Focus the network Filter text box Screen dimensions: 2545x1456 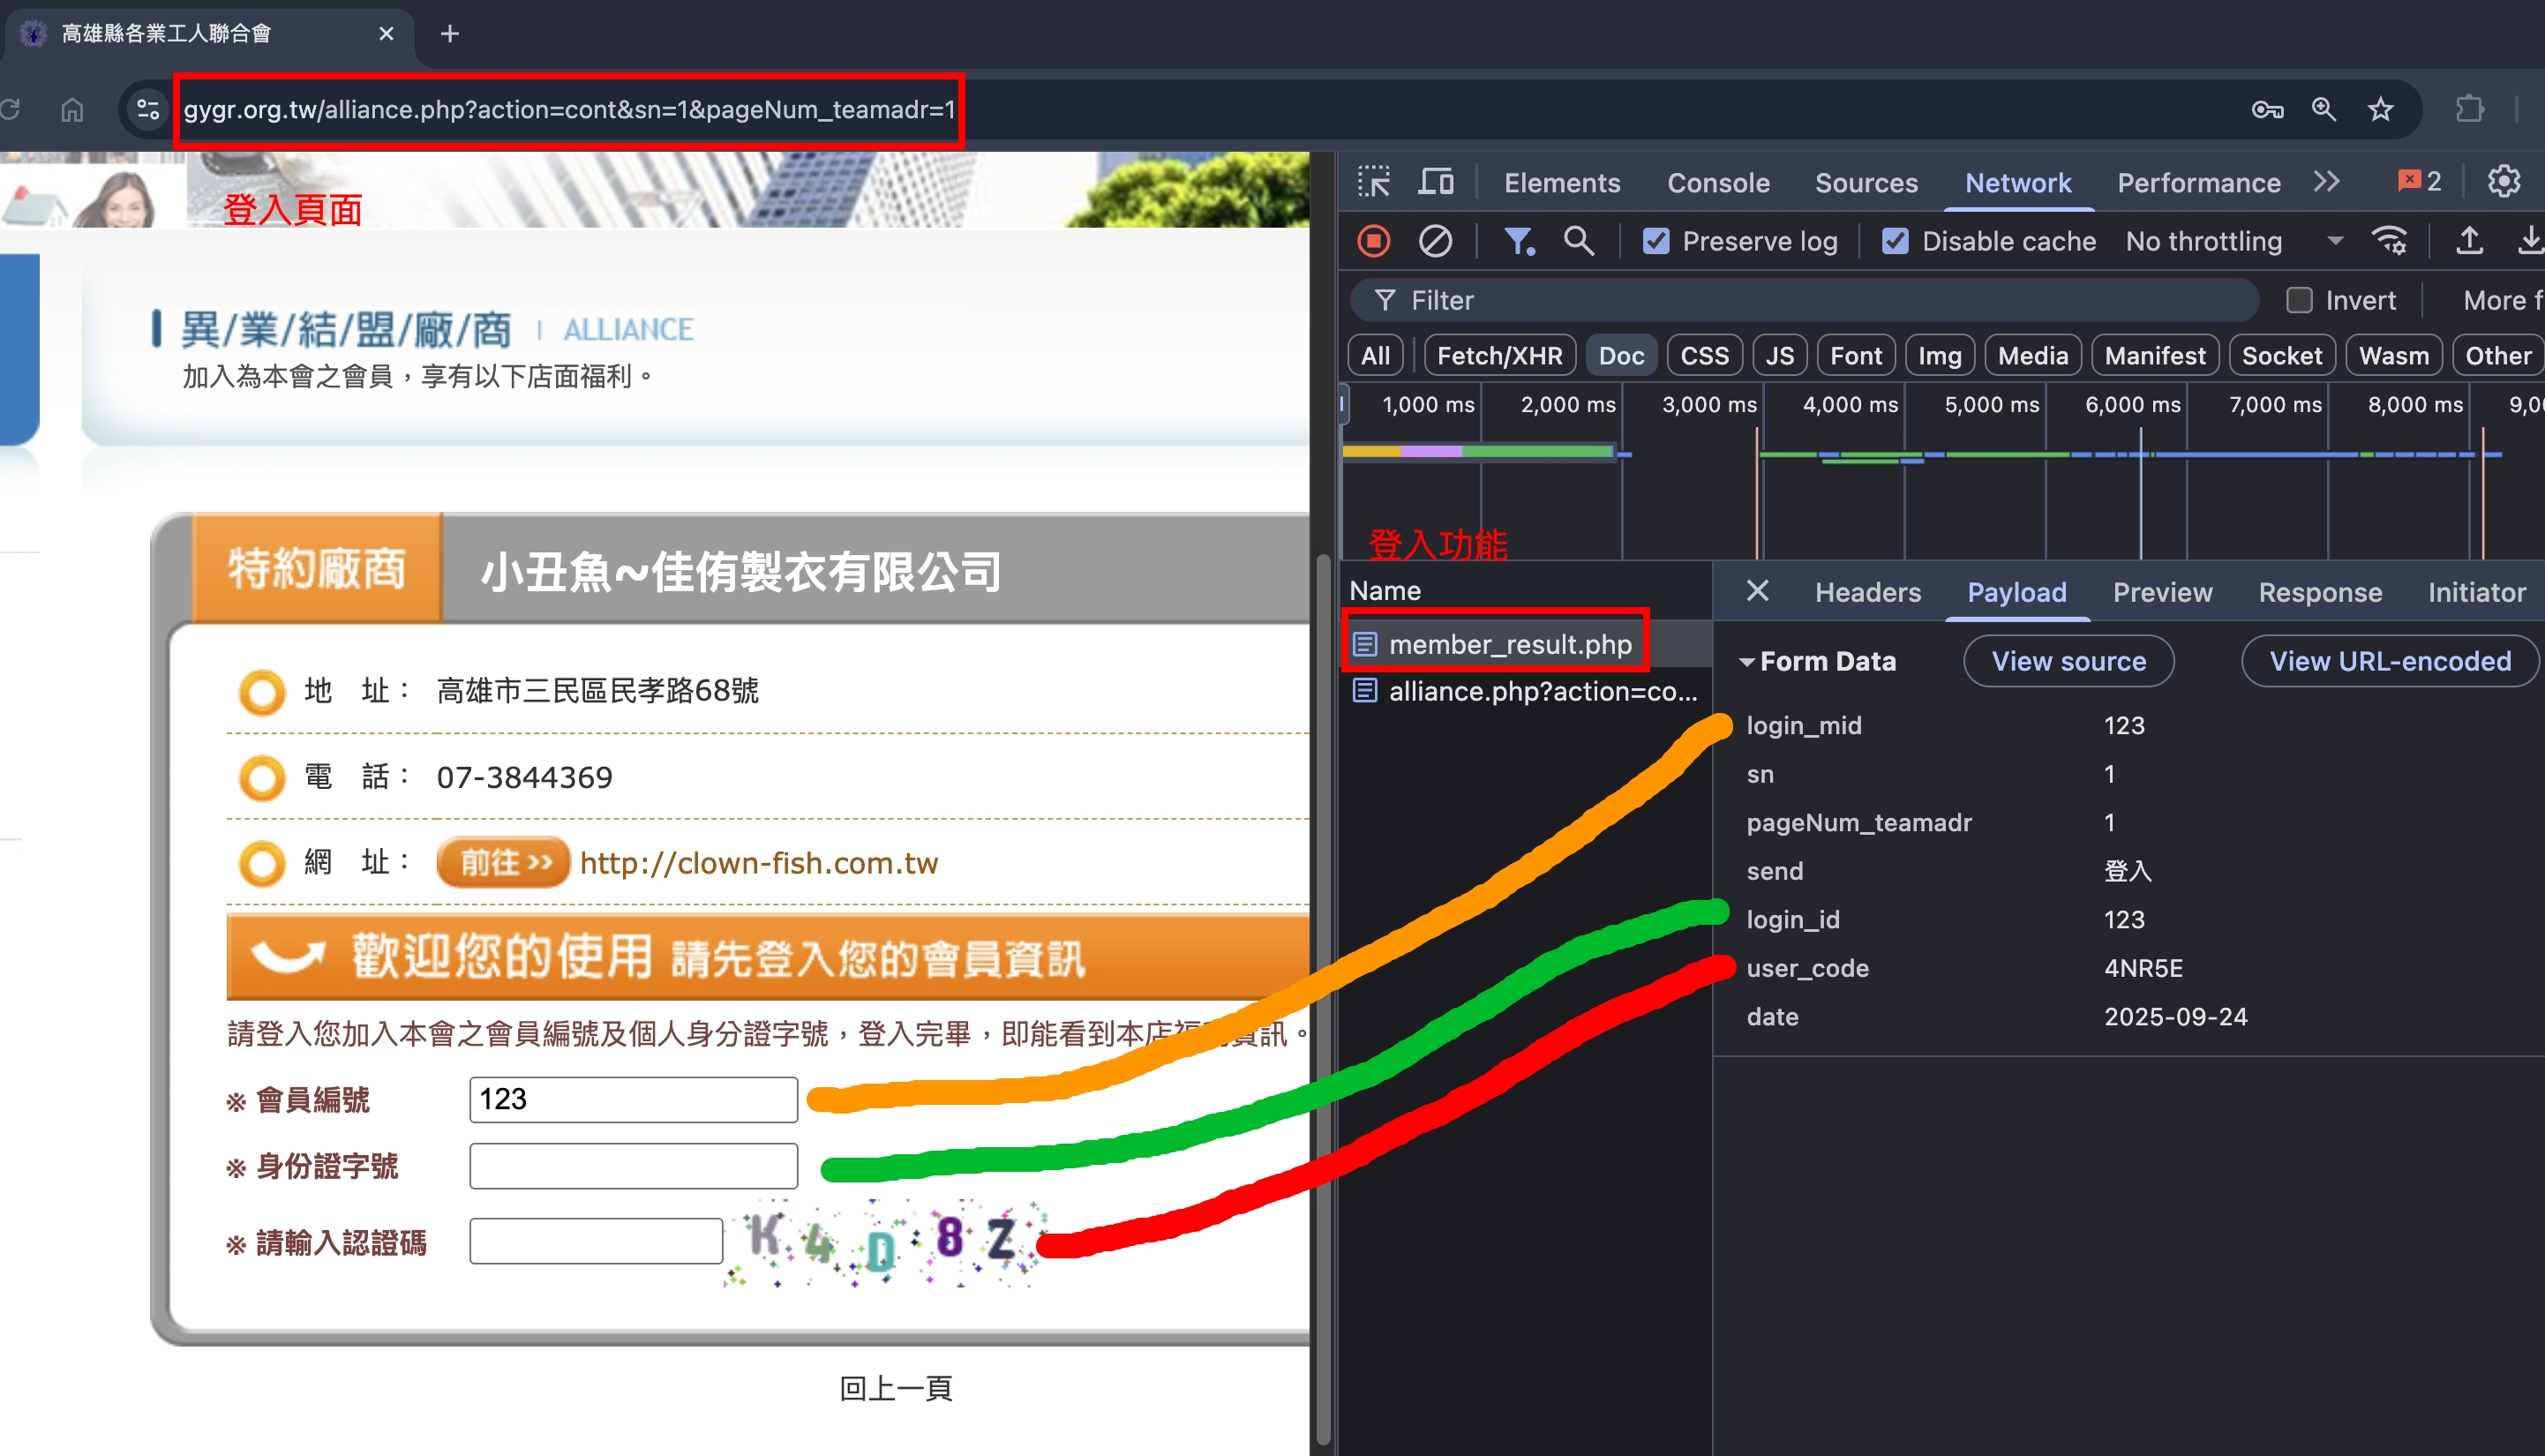pyautogui.click(x=1805, y=300)
